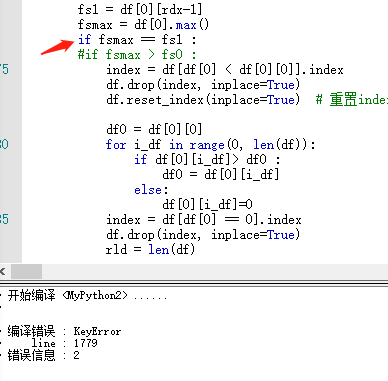Click output line '错误信息 : 2'
Image resolution: width=388 pixels, height=381 pixels.
click(43, 355)
